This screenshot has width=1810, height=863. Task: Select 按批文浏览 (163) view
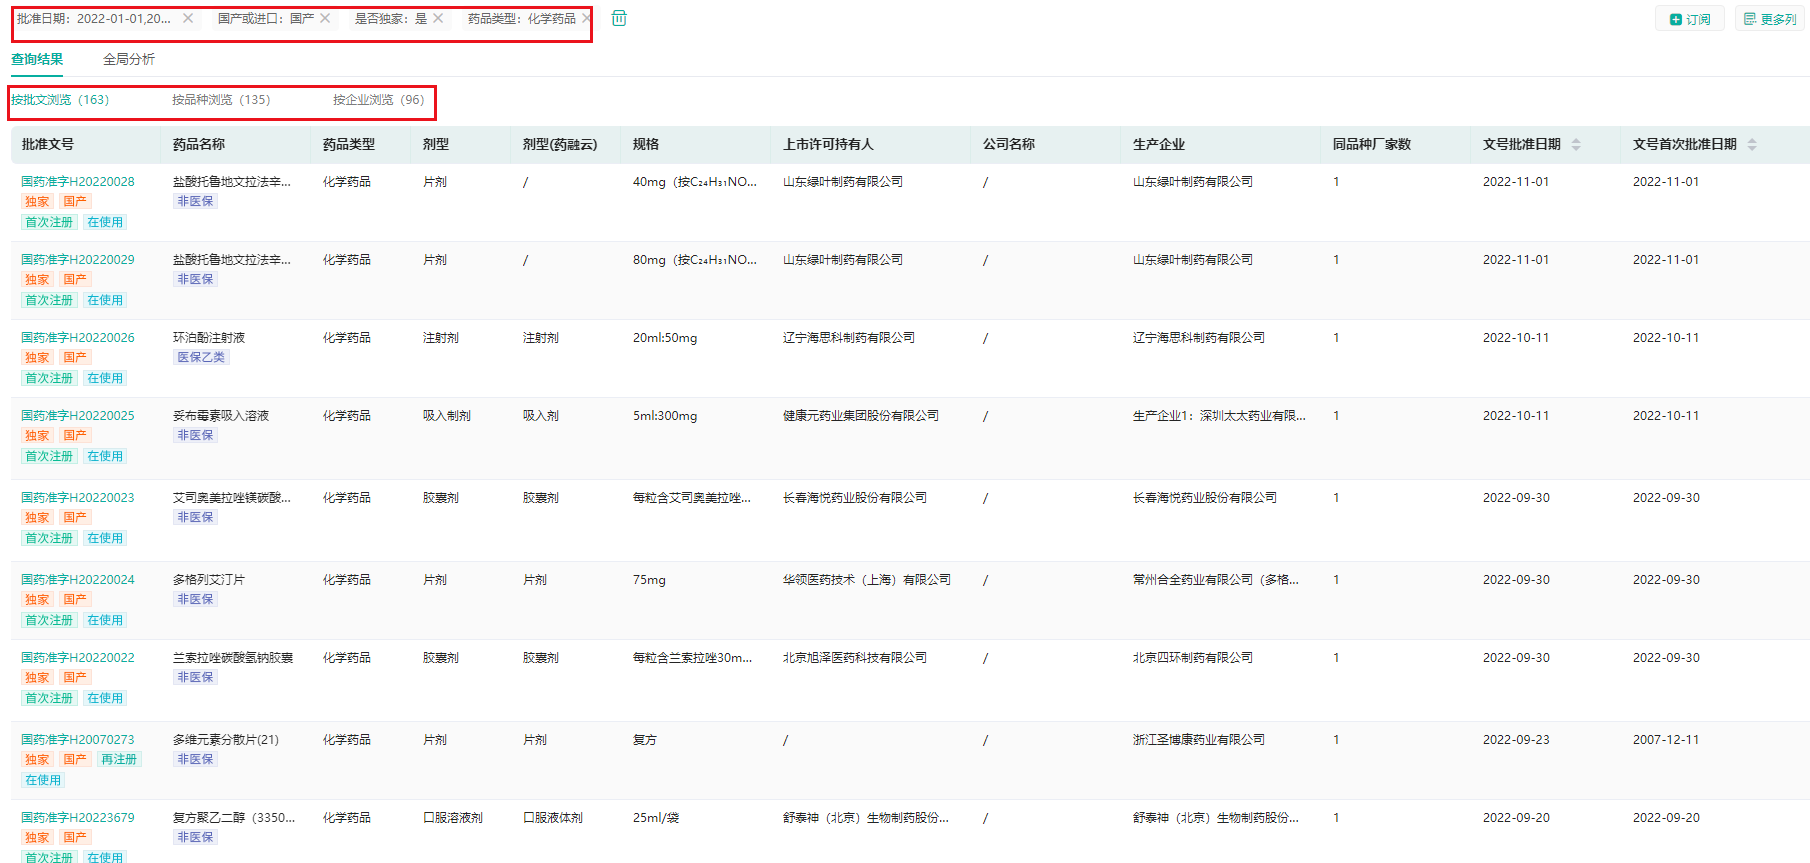pos(60,100)
